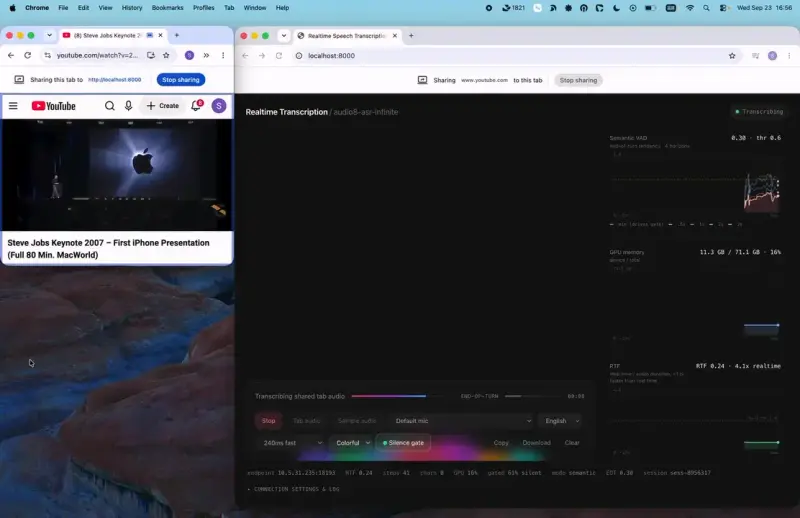Viewport: 800px width, 518px height.
Task: Close the Steve Jobs Keynote tab
Action: tap(160, 35)
